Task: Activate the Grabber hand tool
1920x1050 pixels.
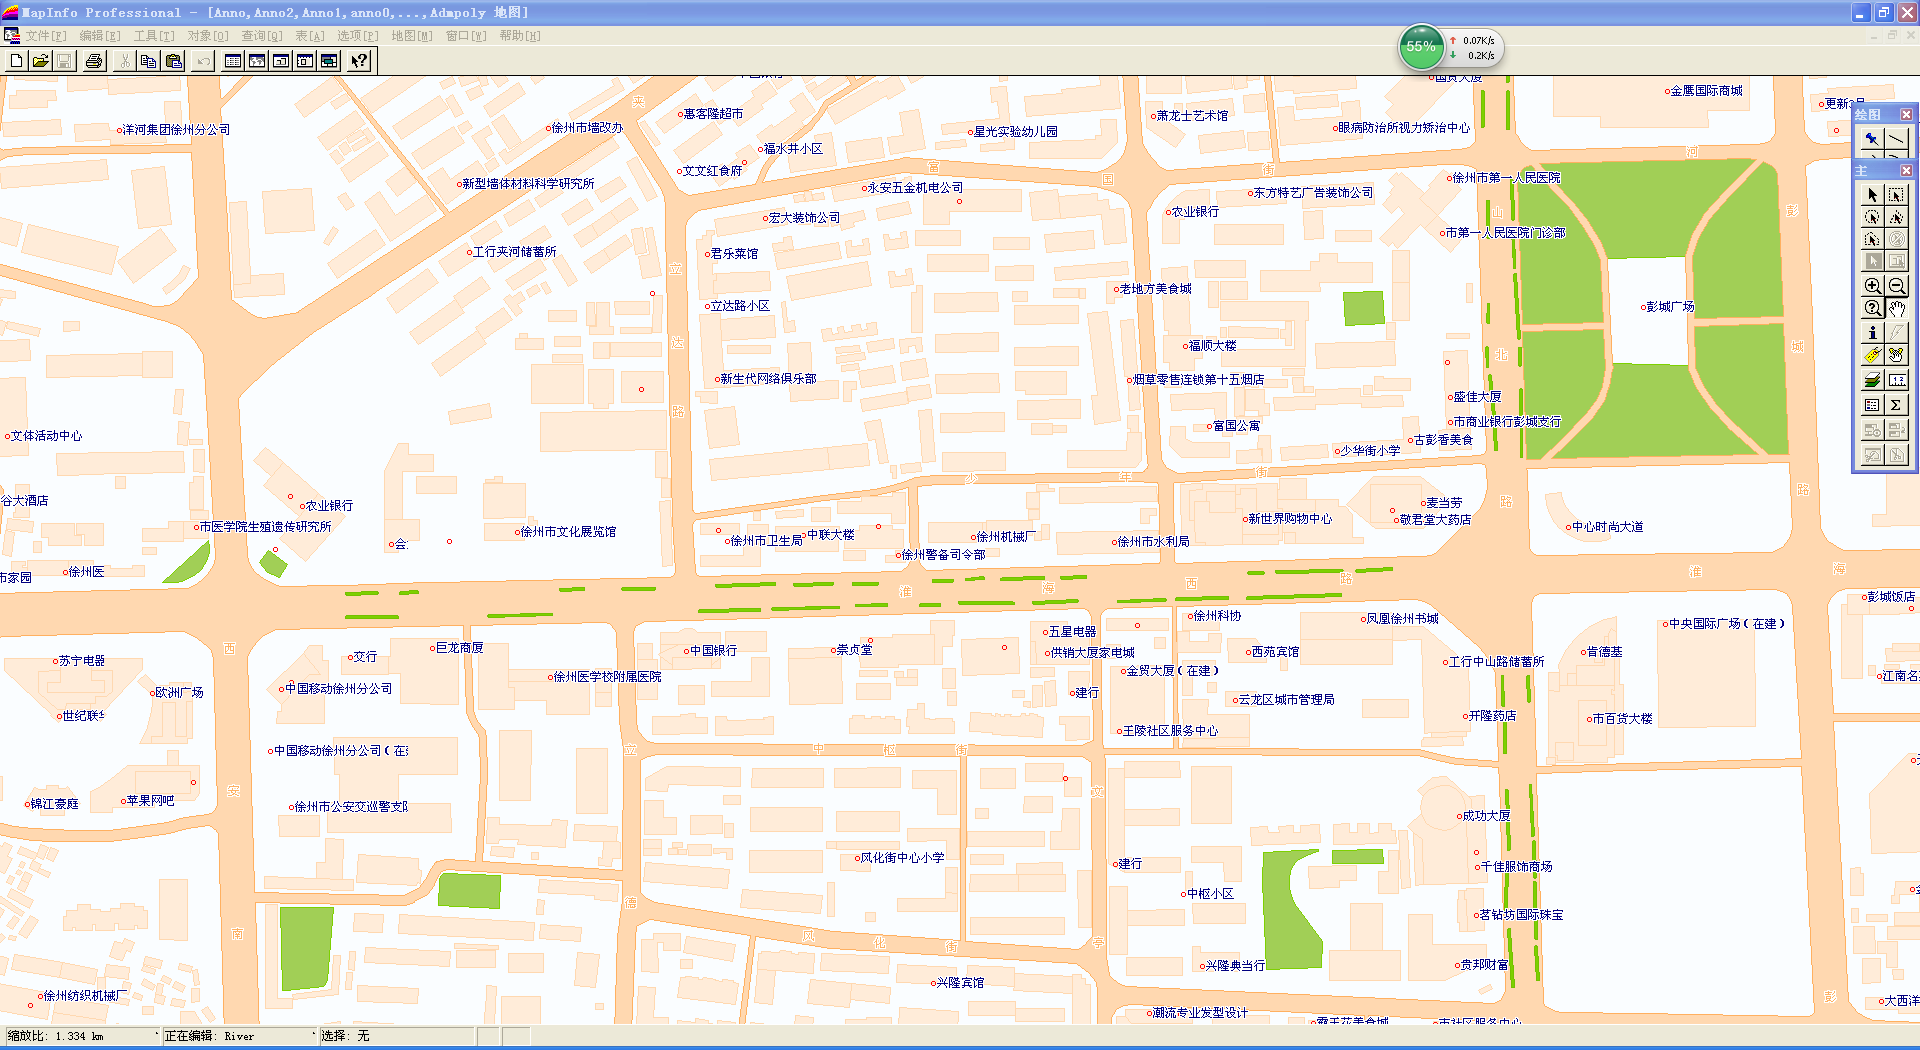Action: [x=1896, y=308]
